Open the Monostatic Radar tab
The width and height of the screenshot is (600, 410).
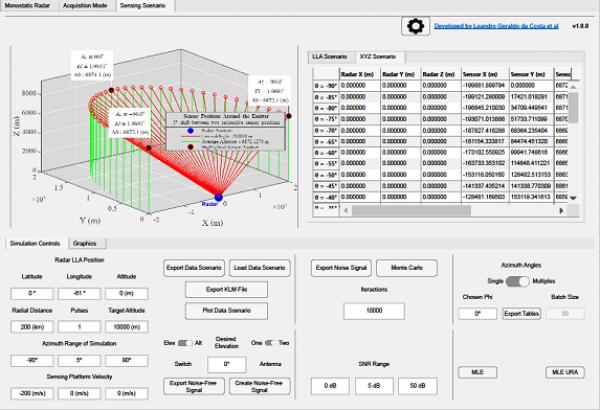tap(29, 5)
